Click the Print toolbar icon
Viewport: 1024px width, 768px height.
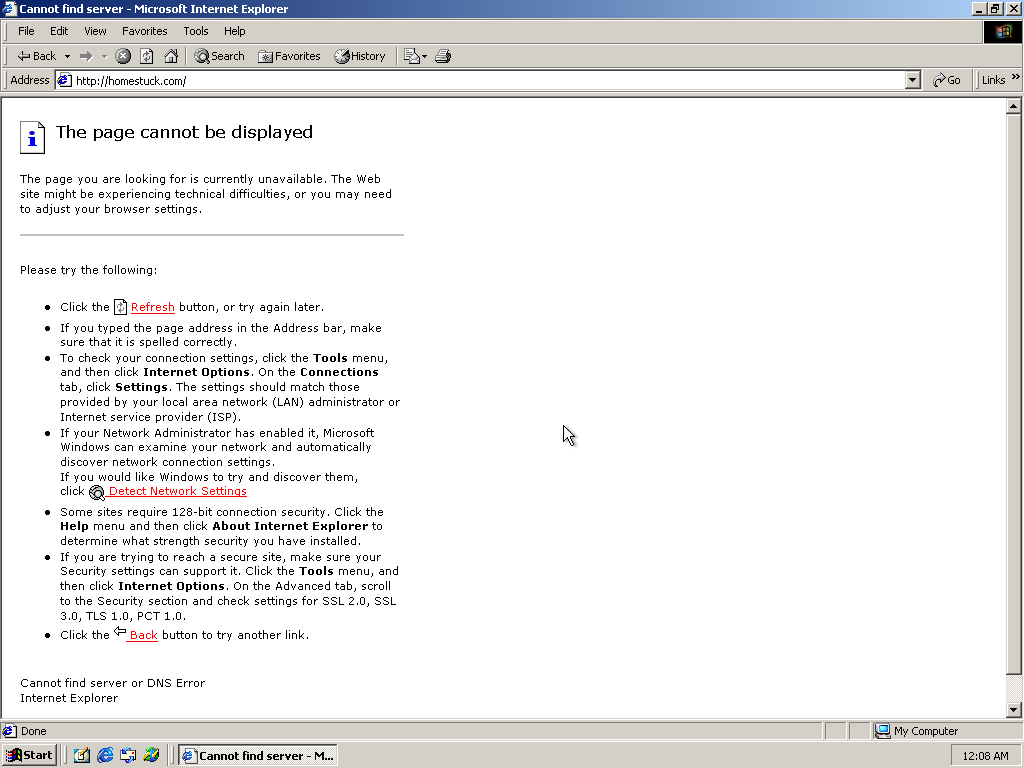pos(443,56)
